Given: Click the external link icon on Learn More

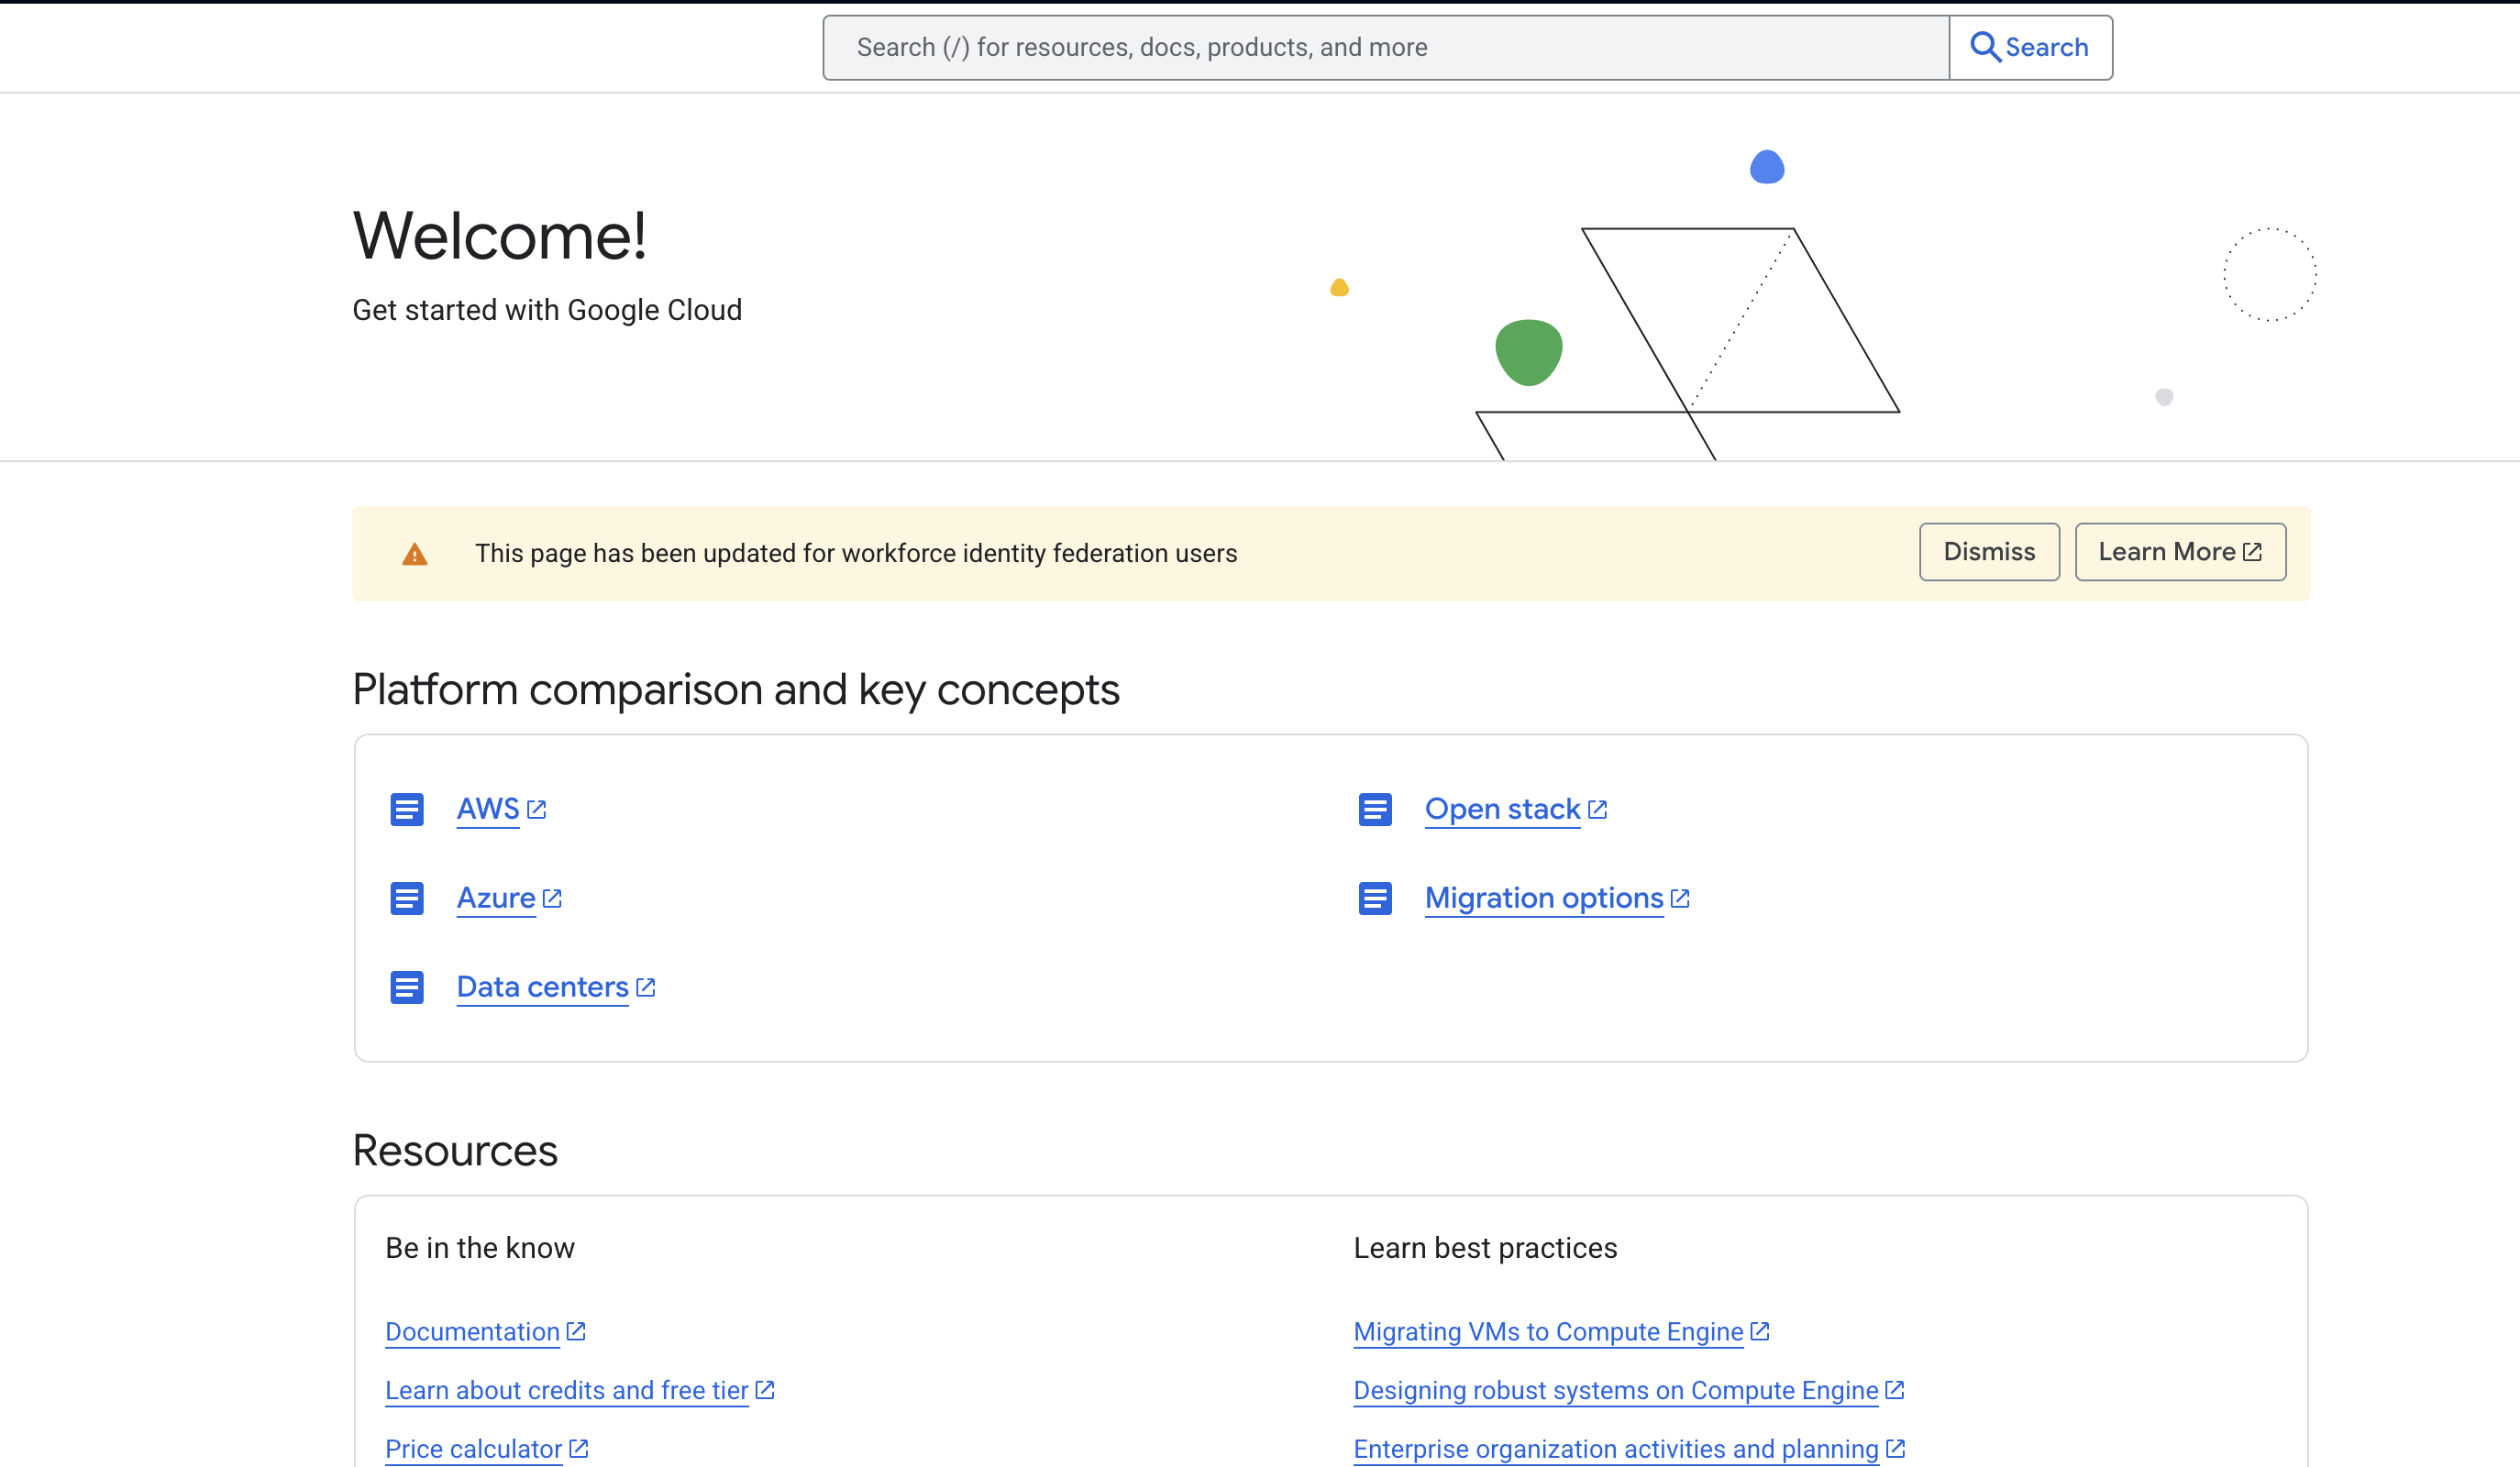Looking at the screenshot, I should click(2251, 550).
